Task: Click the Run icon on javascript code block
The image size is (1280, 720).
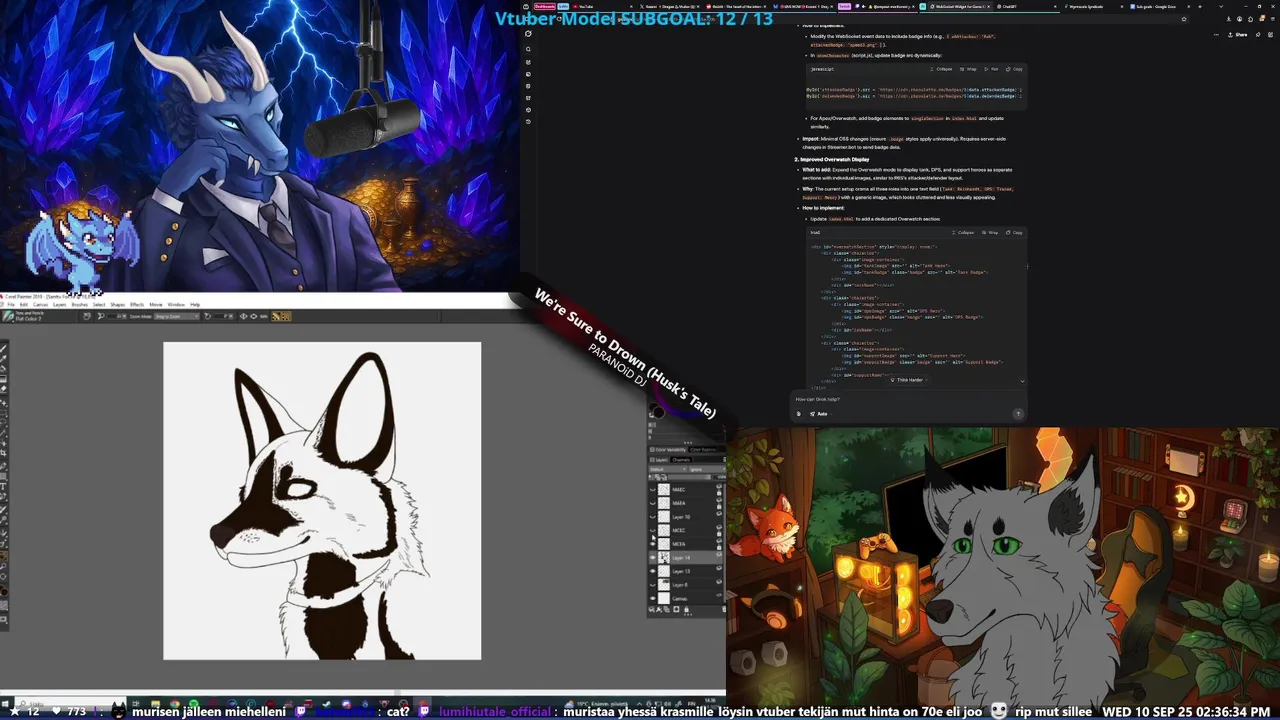Action: (989, 69)
